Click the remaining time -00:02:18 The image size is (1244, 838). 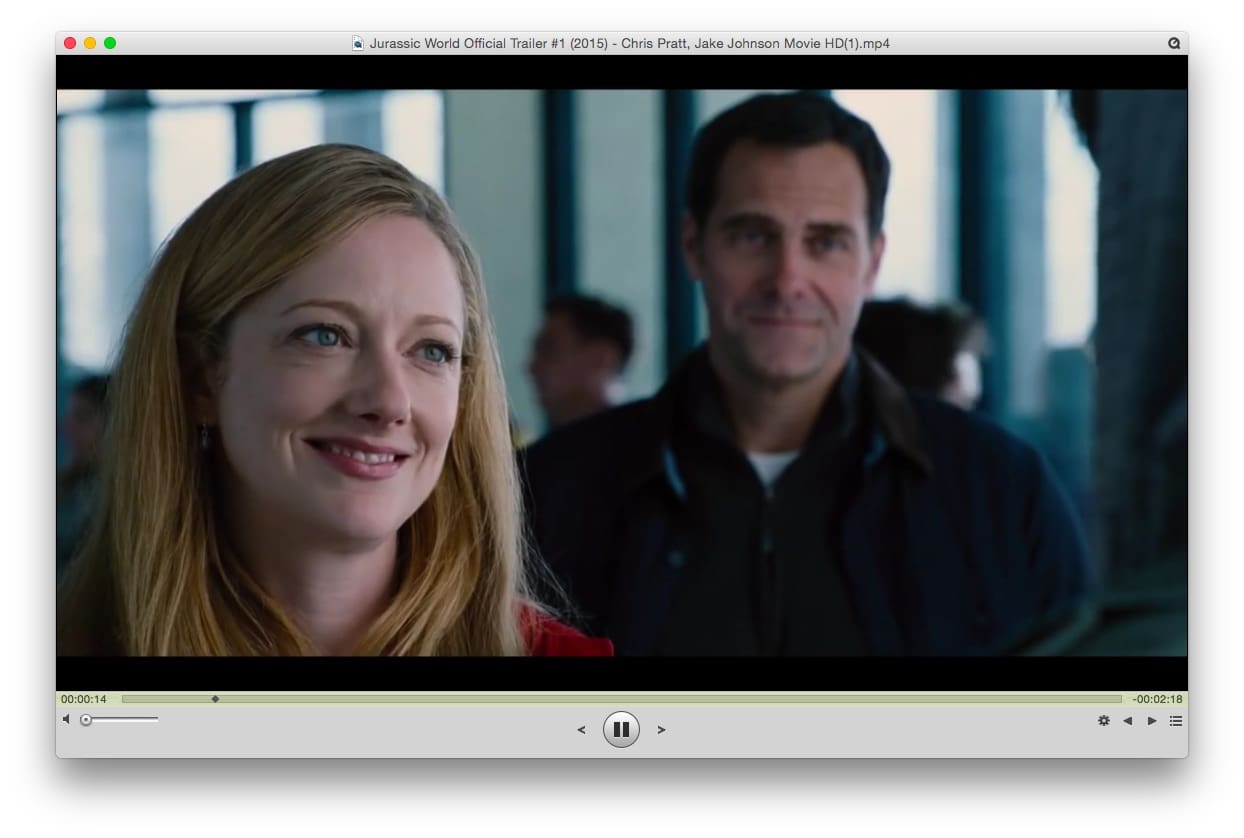tap(1157, 699)
